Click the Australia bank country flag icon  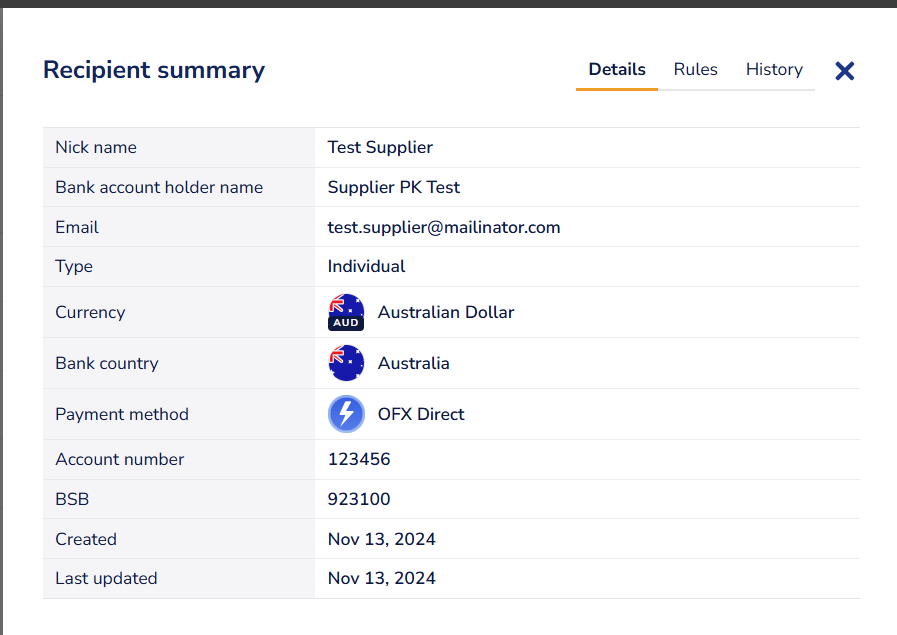(x=346, y=363)
